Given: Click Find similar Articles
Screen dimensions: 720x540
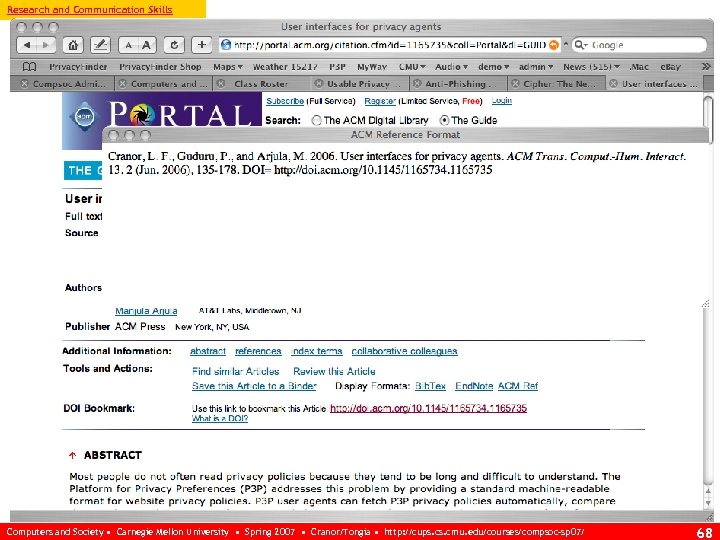Looking at the screenshot, I should [236, 371].
